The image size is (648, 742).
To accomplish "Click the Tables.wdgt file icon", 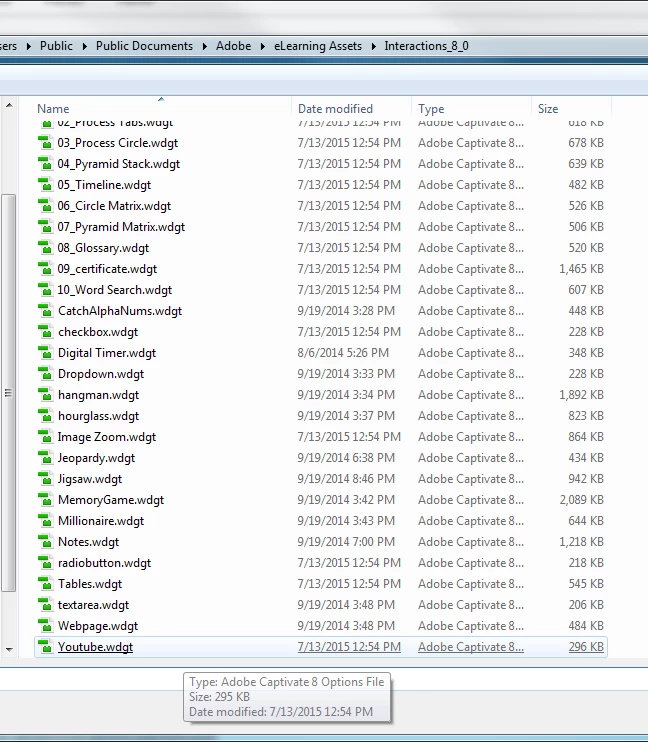I will [45, 584].
